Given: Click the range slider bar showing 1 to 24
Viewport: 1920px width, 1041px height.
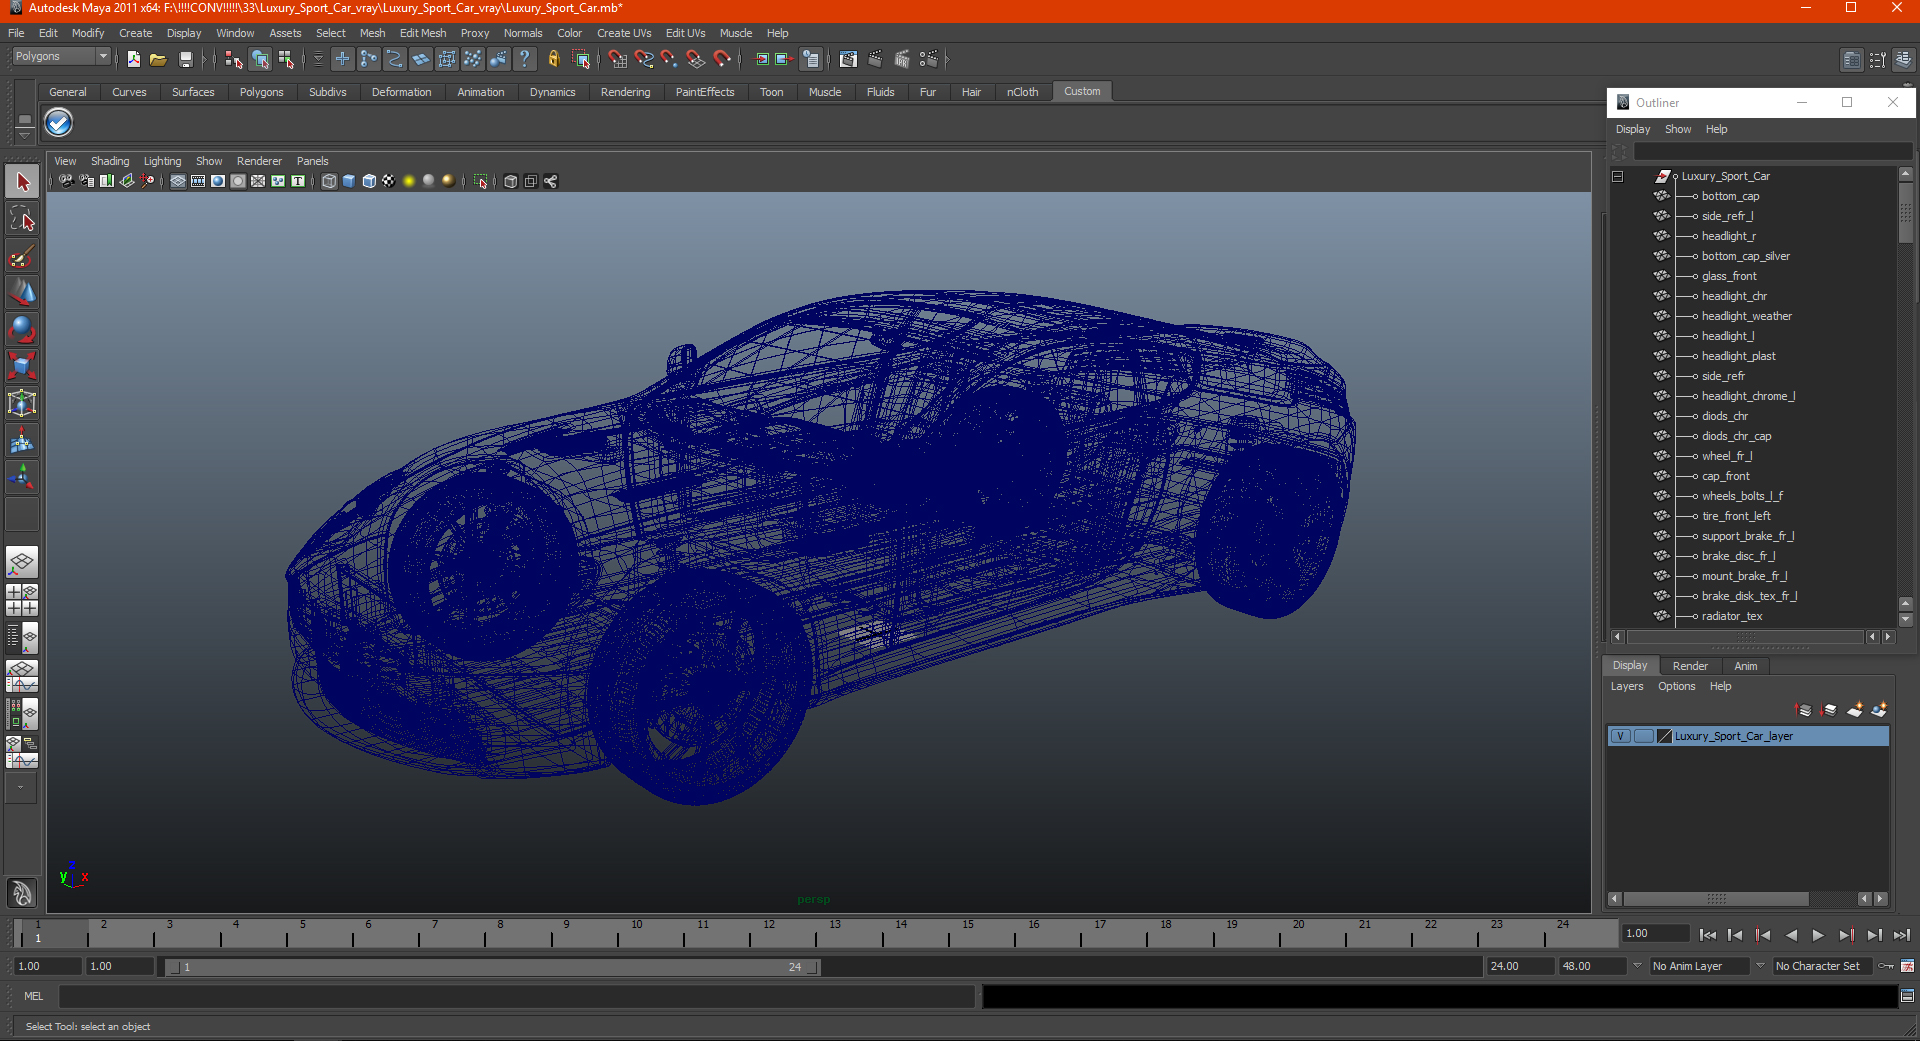Looking at the screenshot, I should [x=493, y=967].
